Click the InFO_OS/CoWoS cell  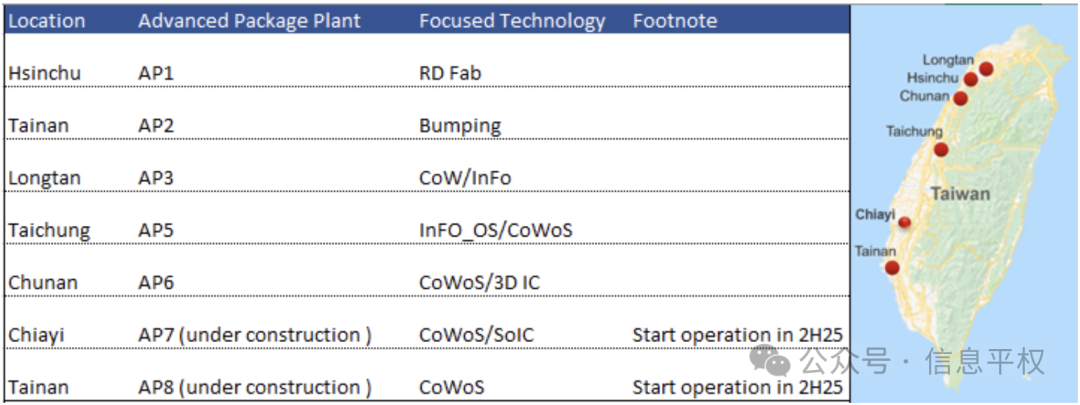click(x=495, y=231)
